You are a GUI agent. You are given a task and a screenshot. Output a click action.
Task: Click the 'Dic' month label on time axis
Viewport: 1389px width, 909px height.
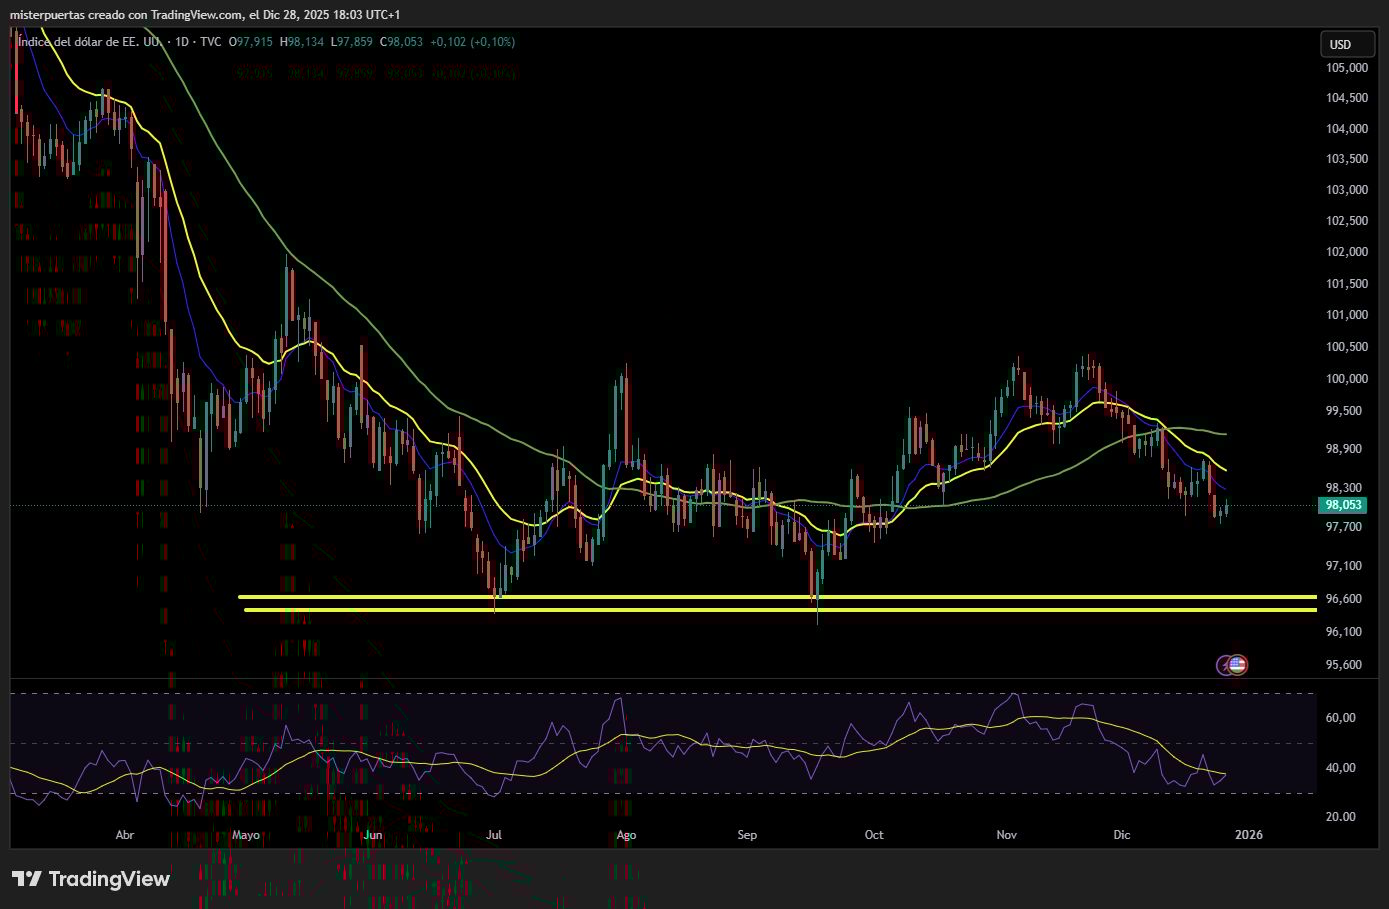tap(1122, 835)
